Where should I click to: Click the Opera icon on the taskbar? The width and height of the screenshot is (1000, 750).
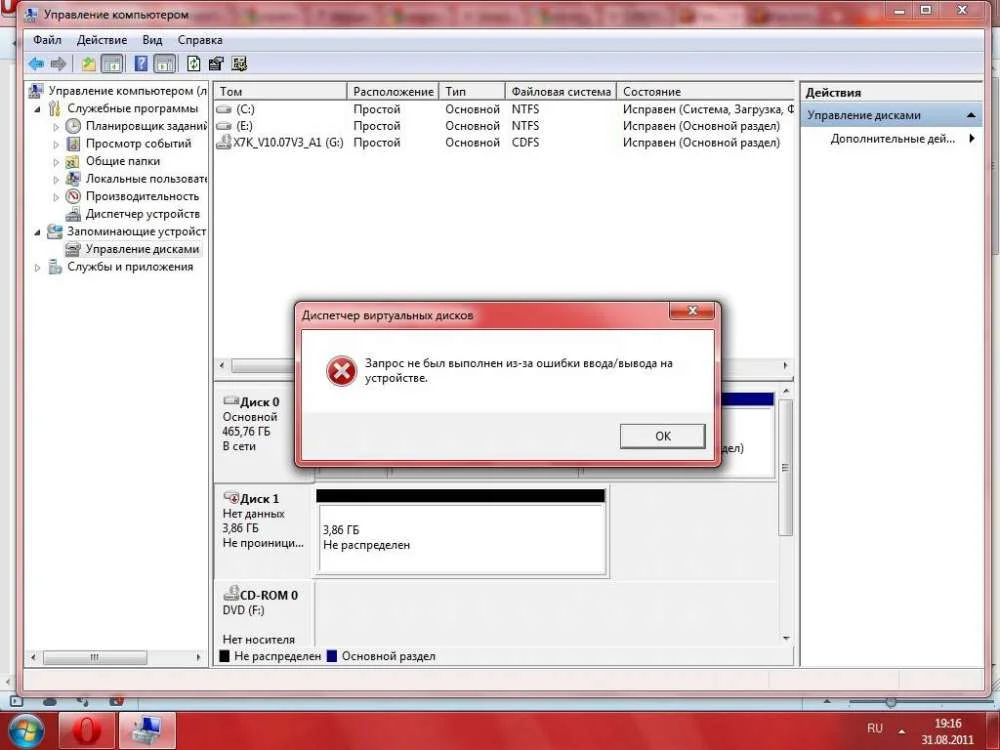point(87,730)
